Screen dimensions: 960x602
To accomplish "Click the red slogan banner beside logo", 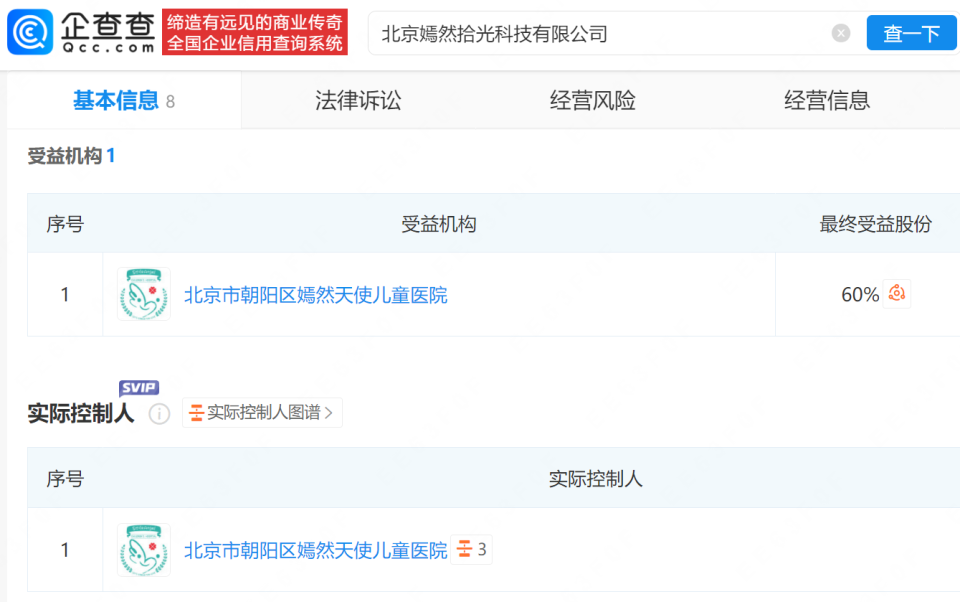I will pos(255,32).
